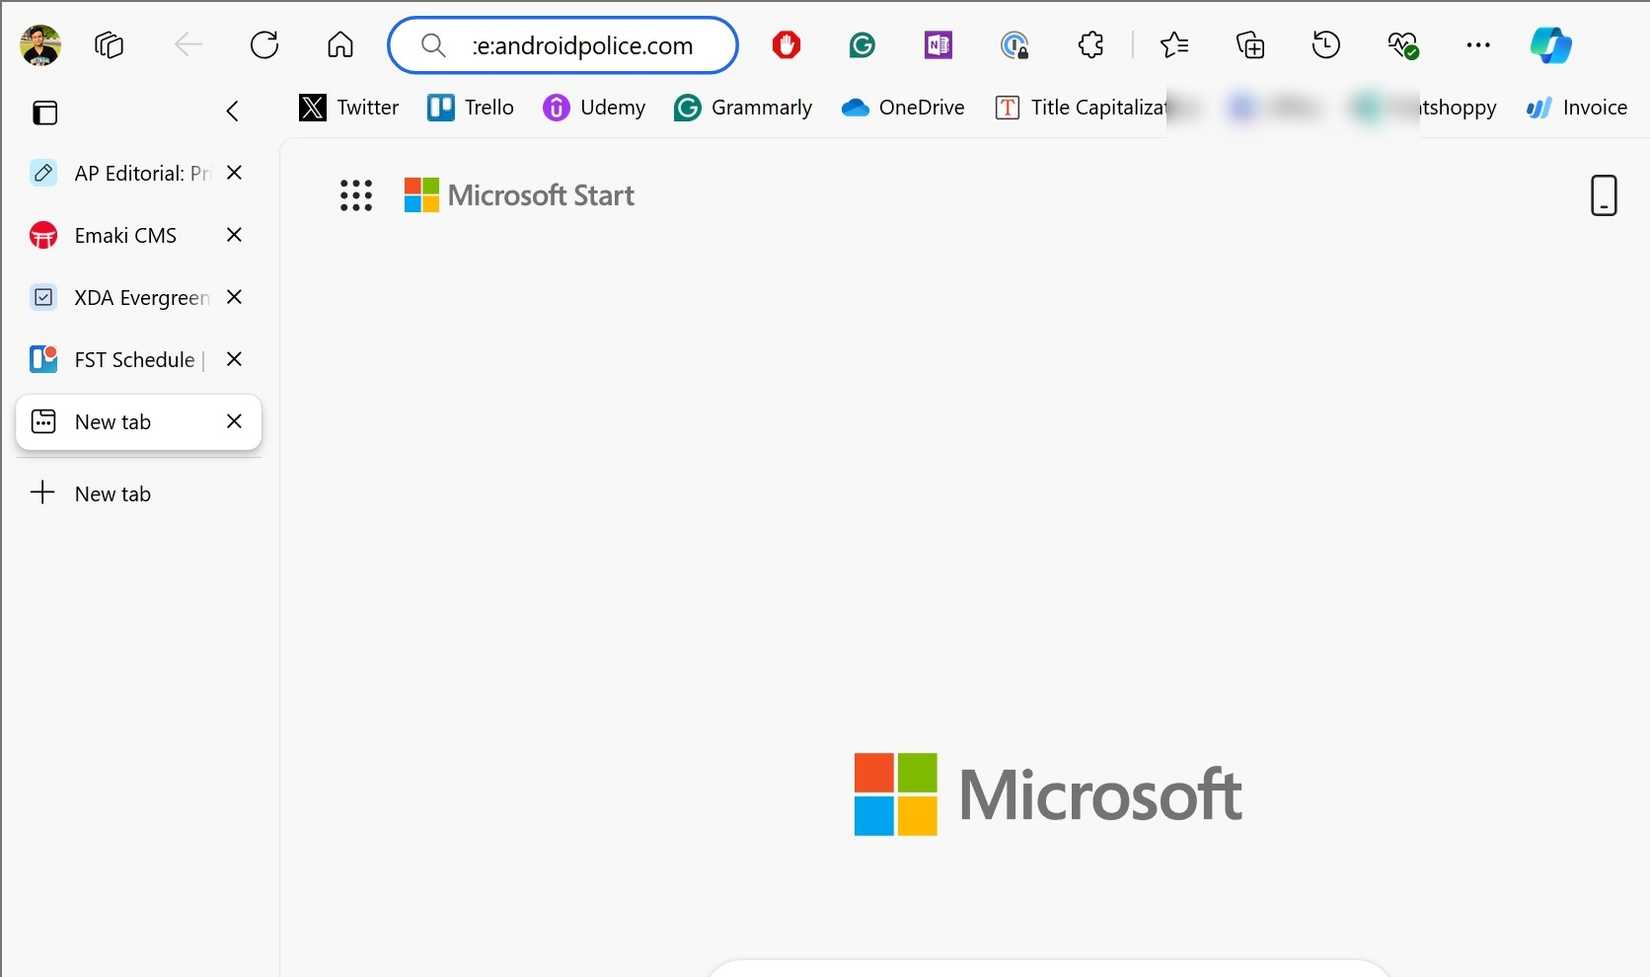The image size is (1650, 977).
Task: Open the Collections icon
Action: [x=1250, y=45]
